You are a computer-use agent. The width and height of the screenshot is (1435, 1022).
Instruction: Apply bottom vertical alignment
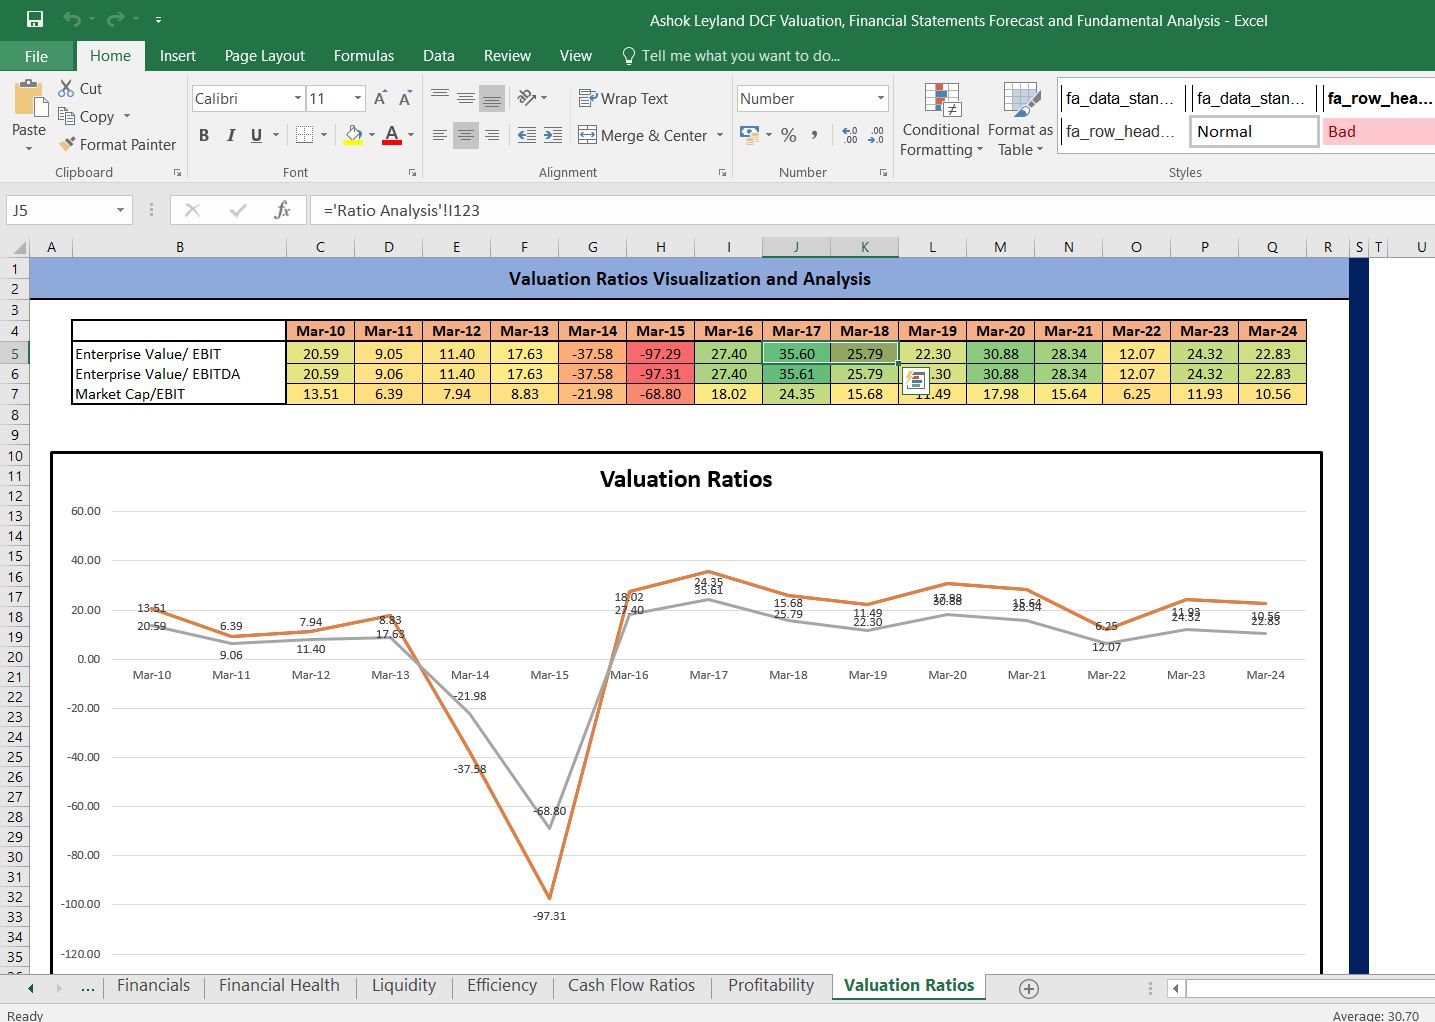[x=492, y=98]
